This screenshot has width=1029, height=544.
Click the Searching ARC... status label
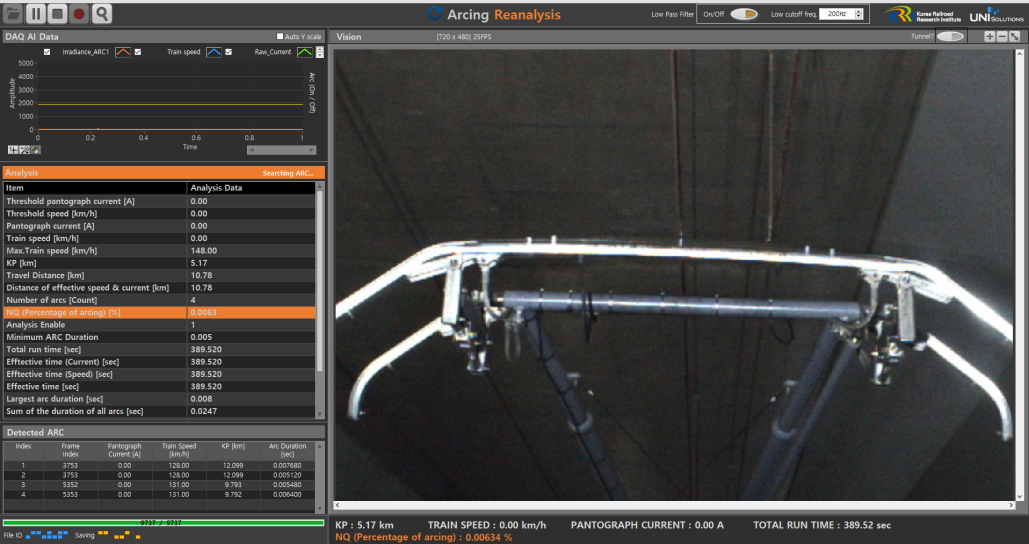pyautogui.click(x=288, y=173)
